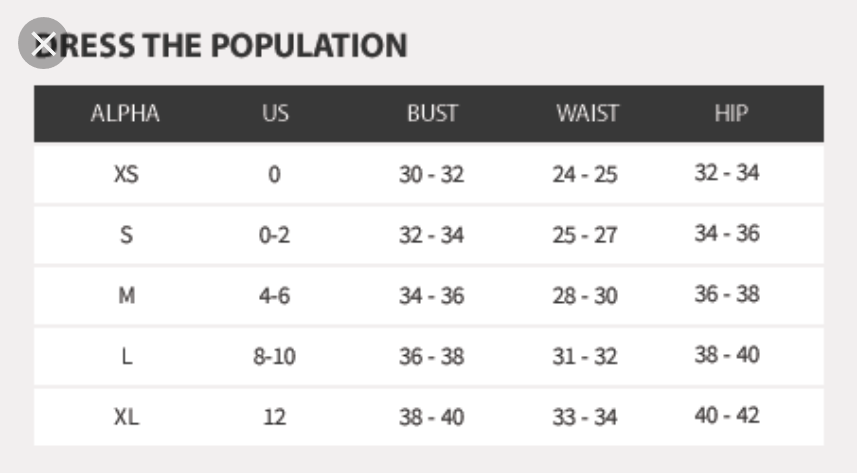Image resolution: width=857 pixels, height=473 pixels.
Task: Select the M size row label
Action: click(x=126, y=296)
